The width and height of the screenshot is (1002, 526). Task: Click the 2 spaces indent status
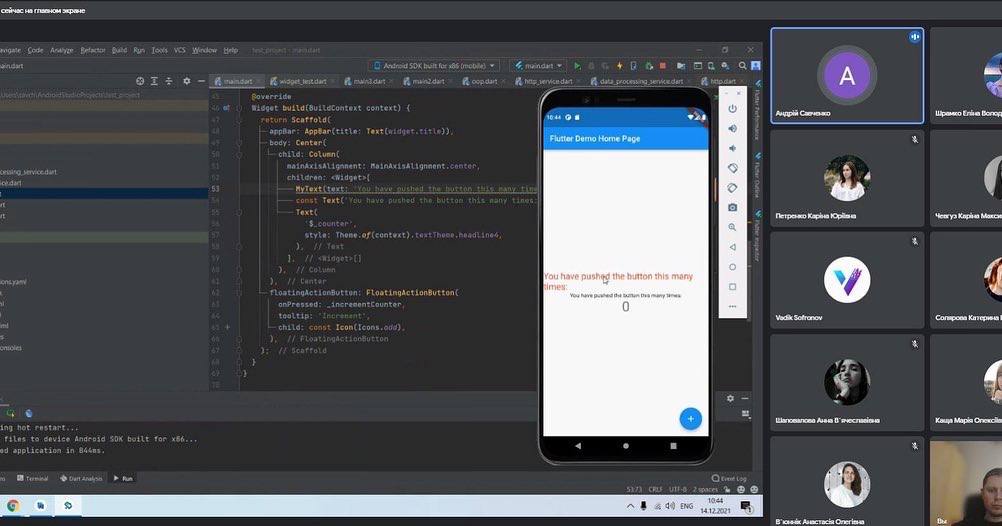point(705,490)
